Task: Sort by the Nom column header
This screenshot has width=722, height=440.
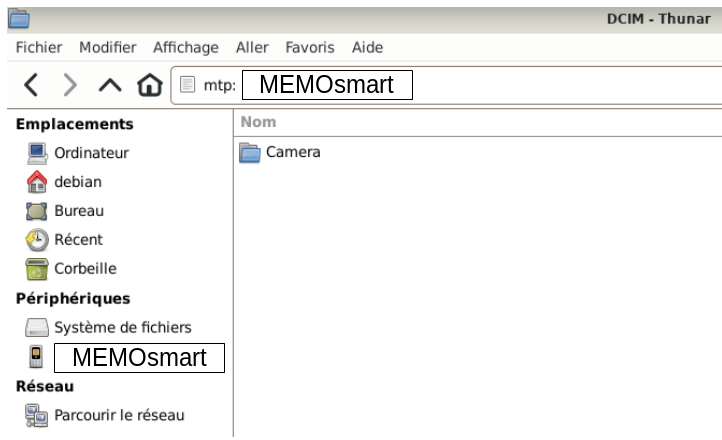Action: coord(477,122)
